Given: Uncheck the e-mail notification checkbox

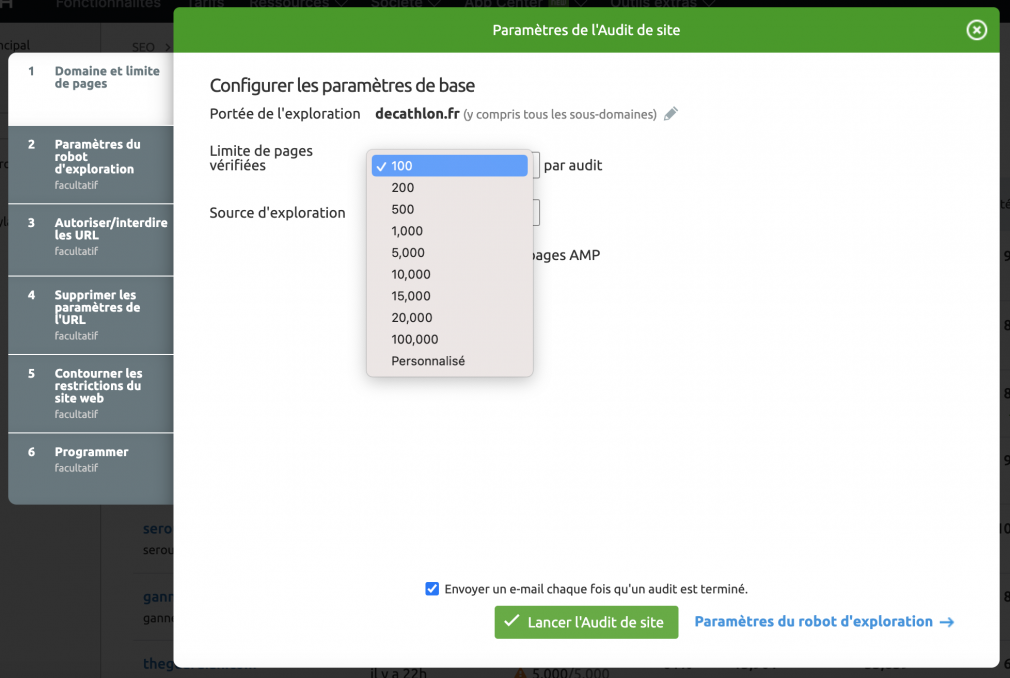Looking at the screenshot, I should 432,589.
